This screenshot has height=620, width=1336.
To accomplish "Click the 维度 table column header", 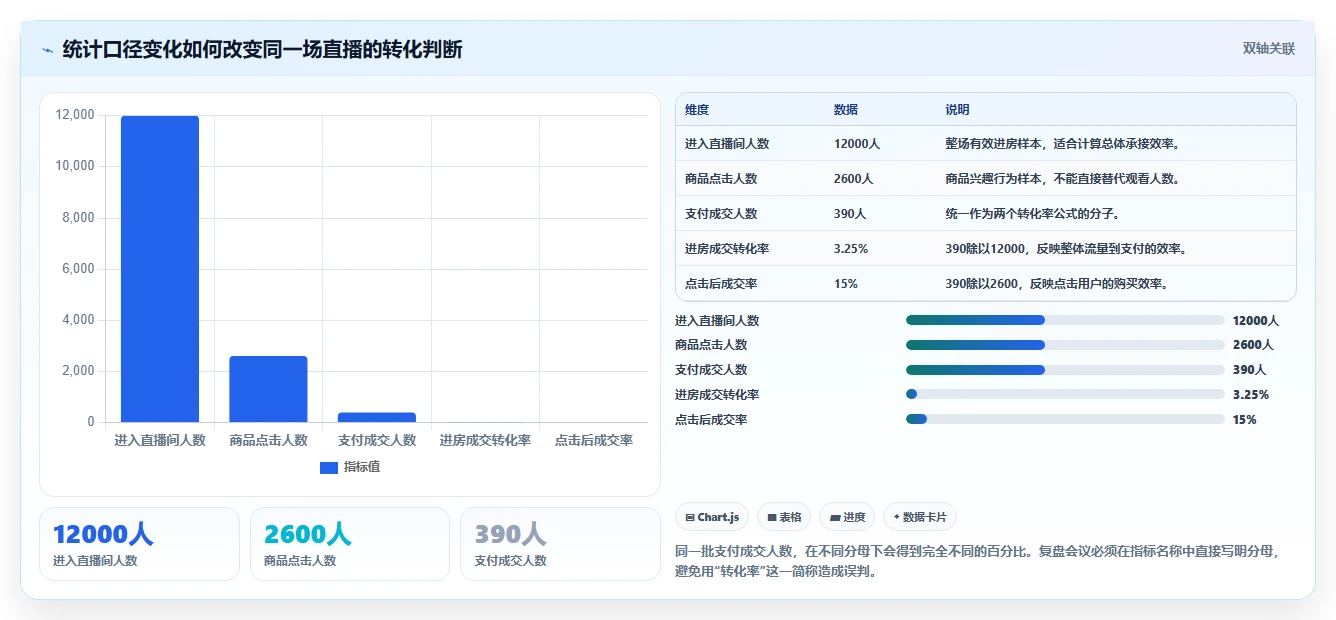I will [x=697, y=110].
